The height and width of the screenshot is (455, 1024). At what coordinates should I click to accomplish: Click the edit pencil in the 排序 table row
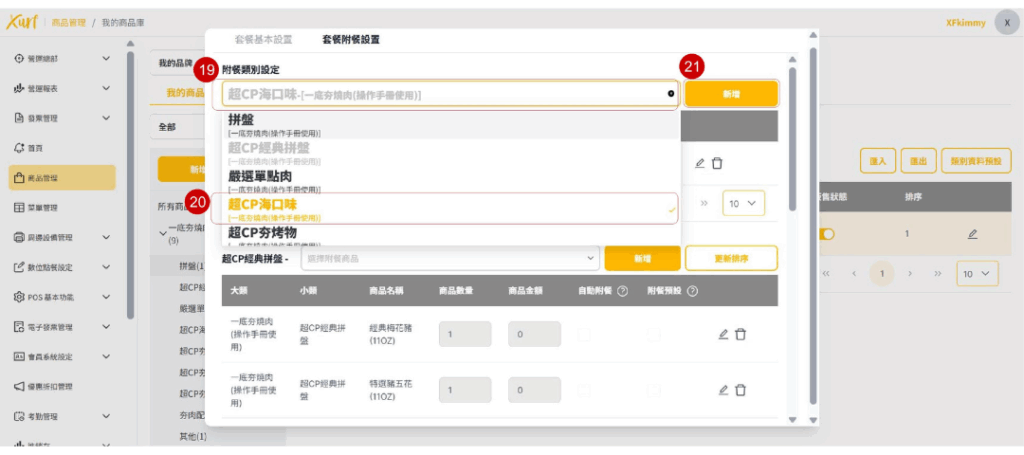pyautogui.click(x=972, y=234)
